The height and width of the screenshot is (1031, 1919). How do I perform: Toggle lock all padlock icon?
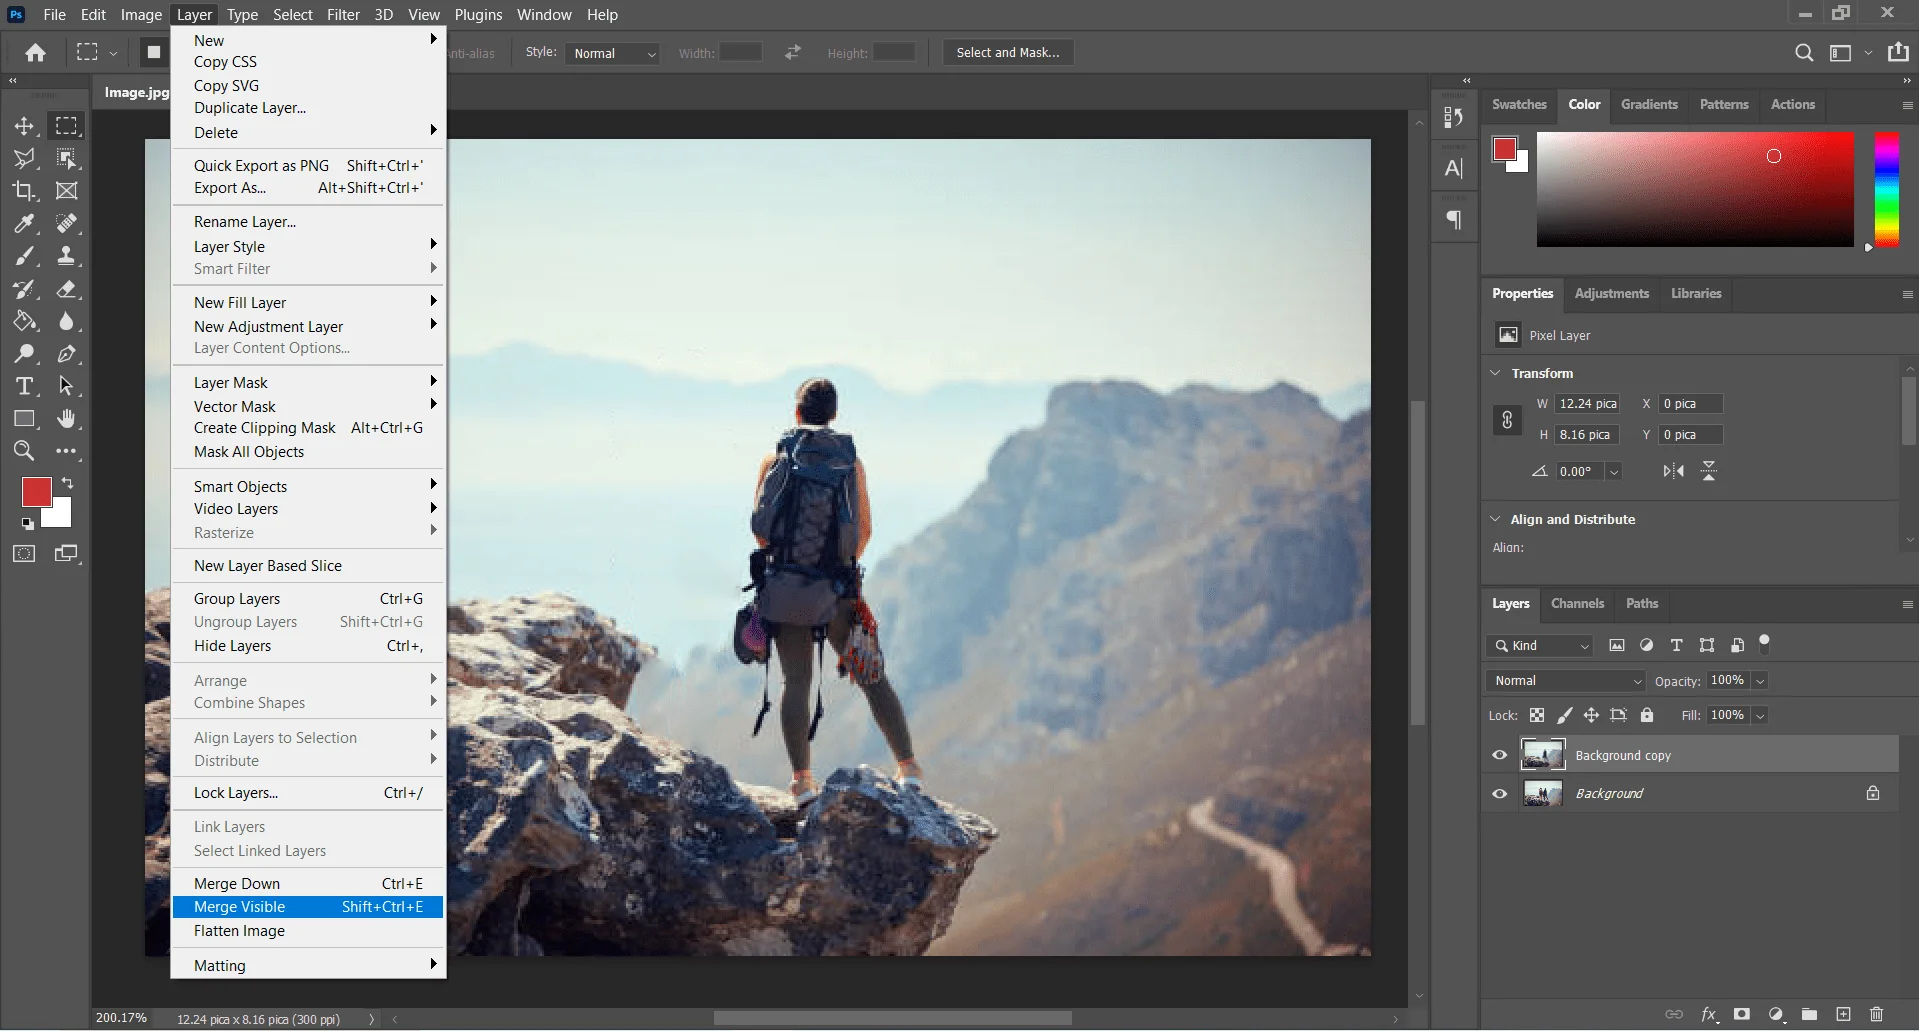(1647, 715)
